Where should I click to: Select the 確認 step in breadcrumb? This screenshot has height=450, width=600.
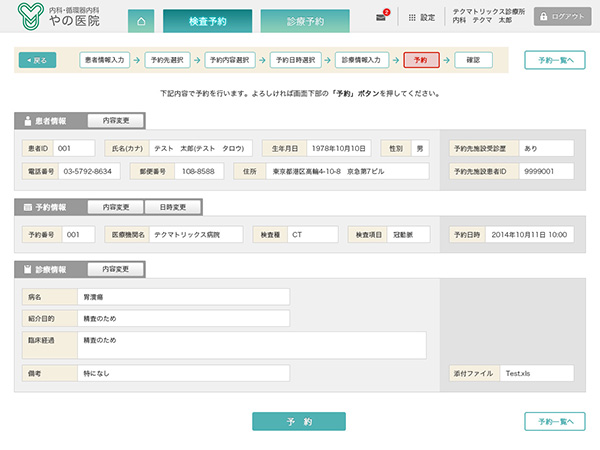point(473,60)
